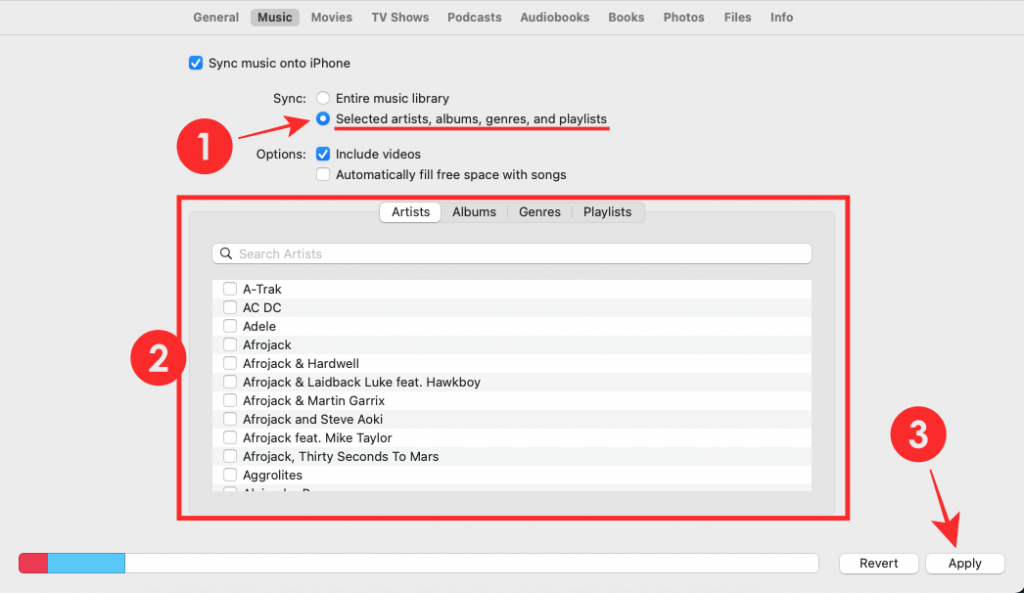This screenshot has width=1024, height=593.
Task: Select Entire music library radio option
Action: point(322,98)
